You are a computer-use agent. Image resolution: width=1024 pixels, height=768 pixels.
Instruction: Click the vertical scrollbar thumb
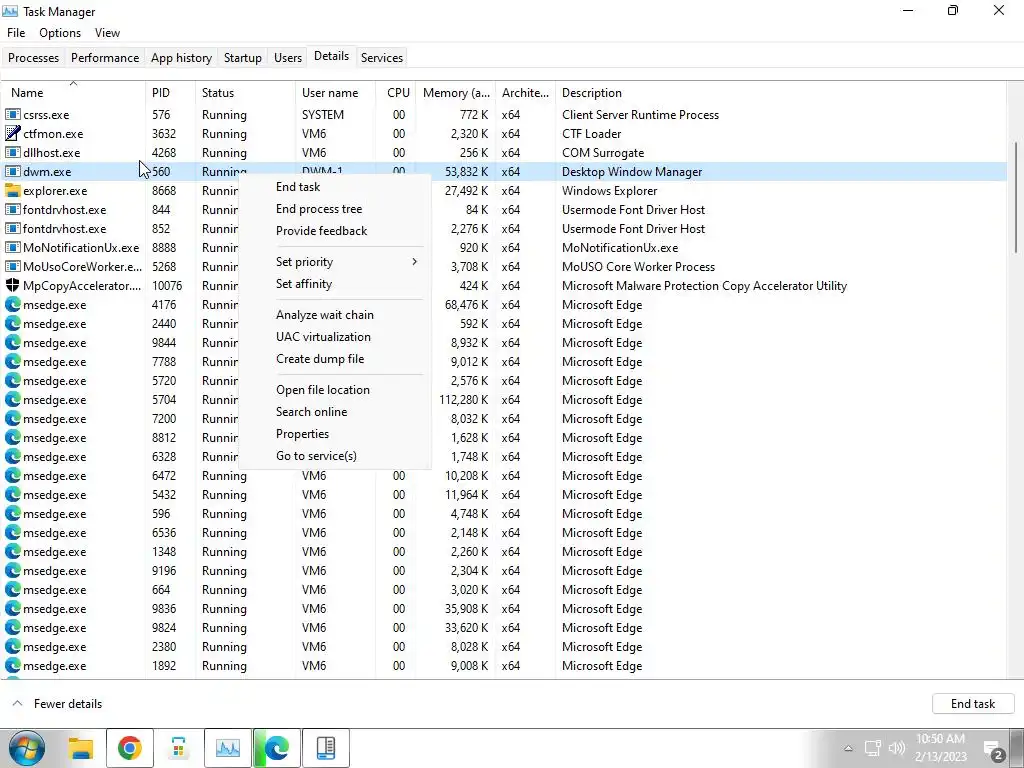pyautogui.click(x=1016, y=197)
